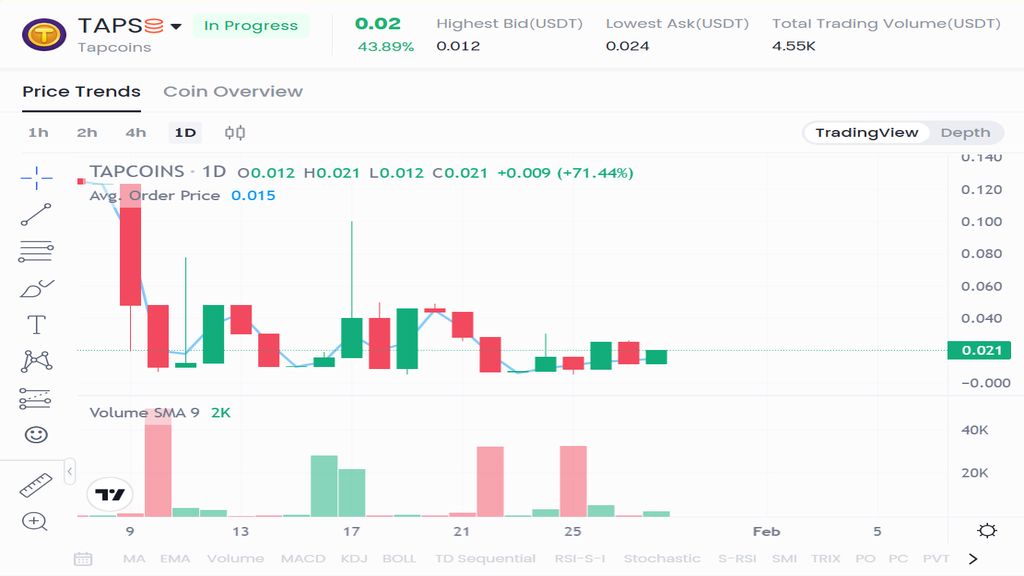The width and height of the screenshot is (1024, 576).
Task: Click the Feb label on time axis
Action: 767,532
